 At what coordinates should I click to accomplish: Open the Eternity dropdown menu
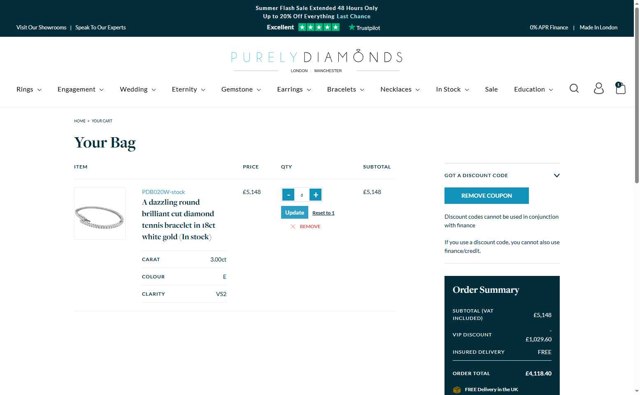(x=188, y=89)
